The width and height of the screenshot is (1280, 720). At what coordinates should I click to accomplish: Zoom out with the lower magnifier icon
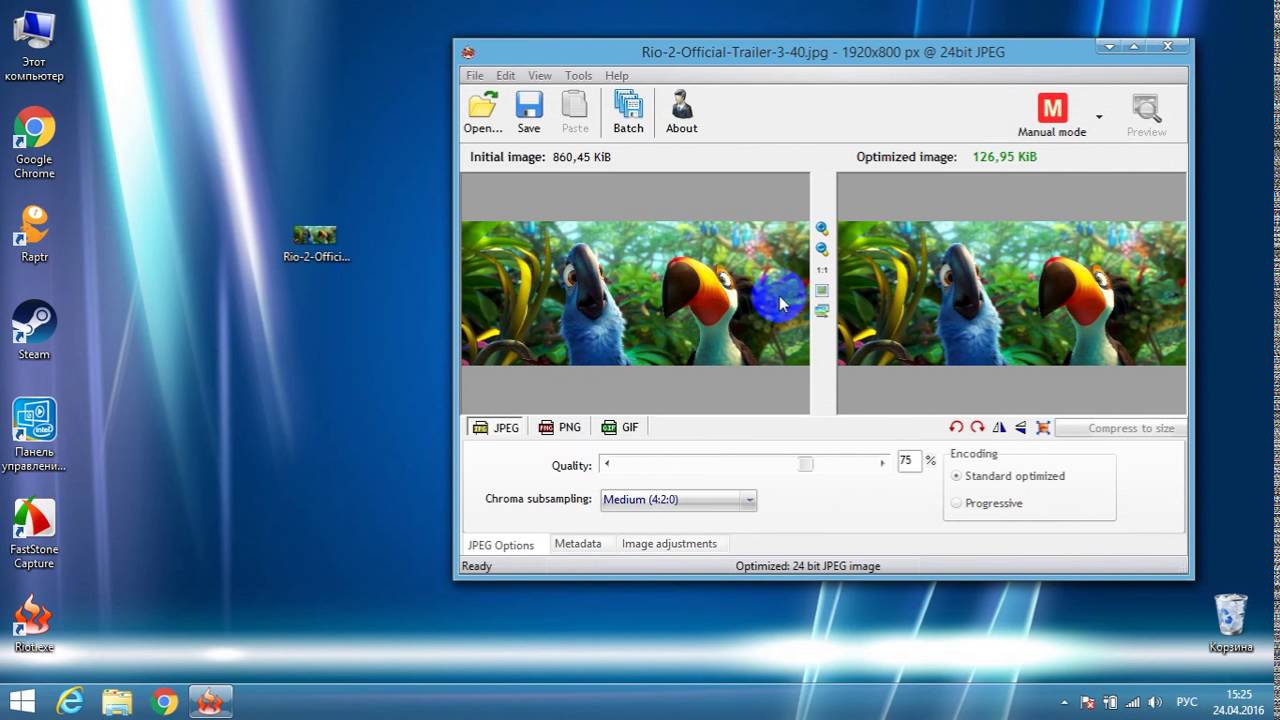tap(822, 249)
